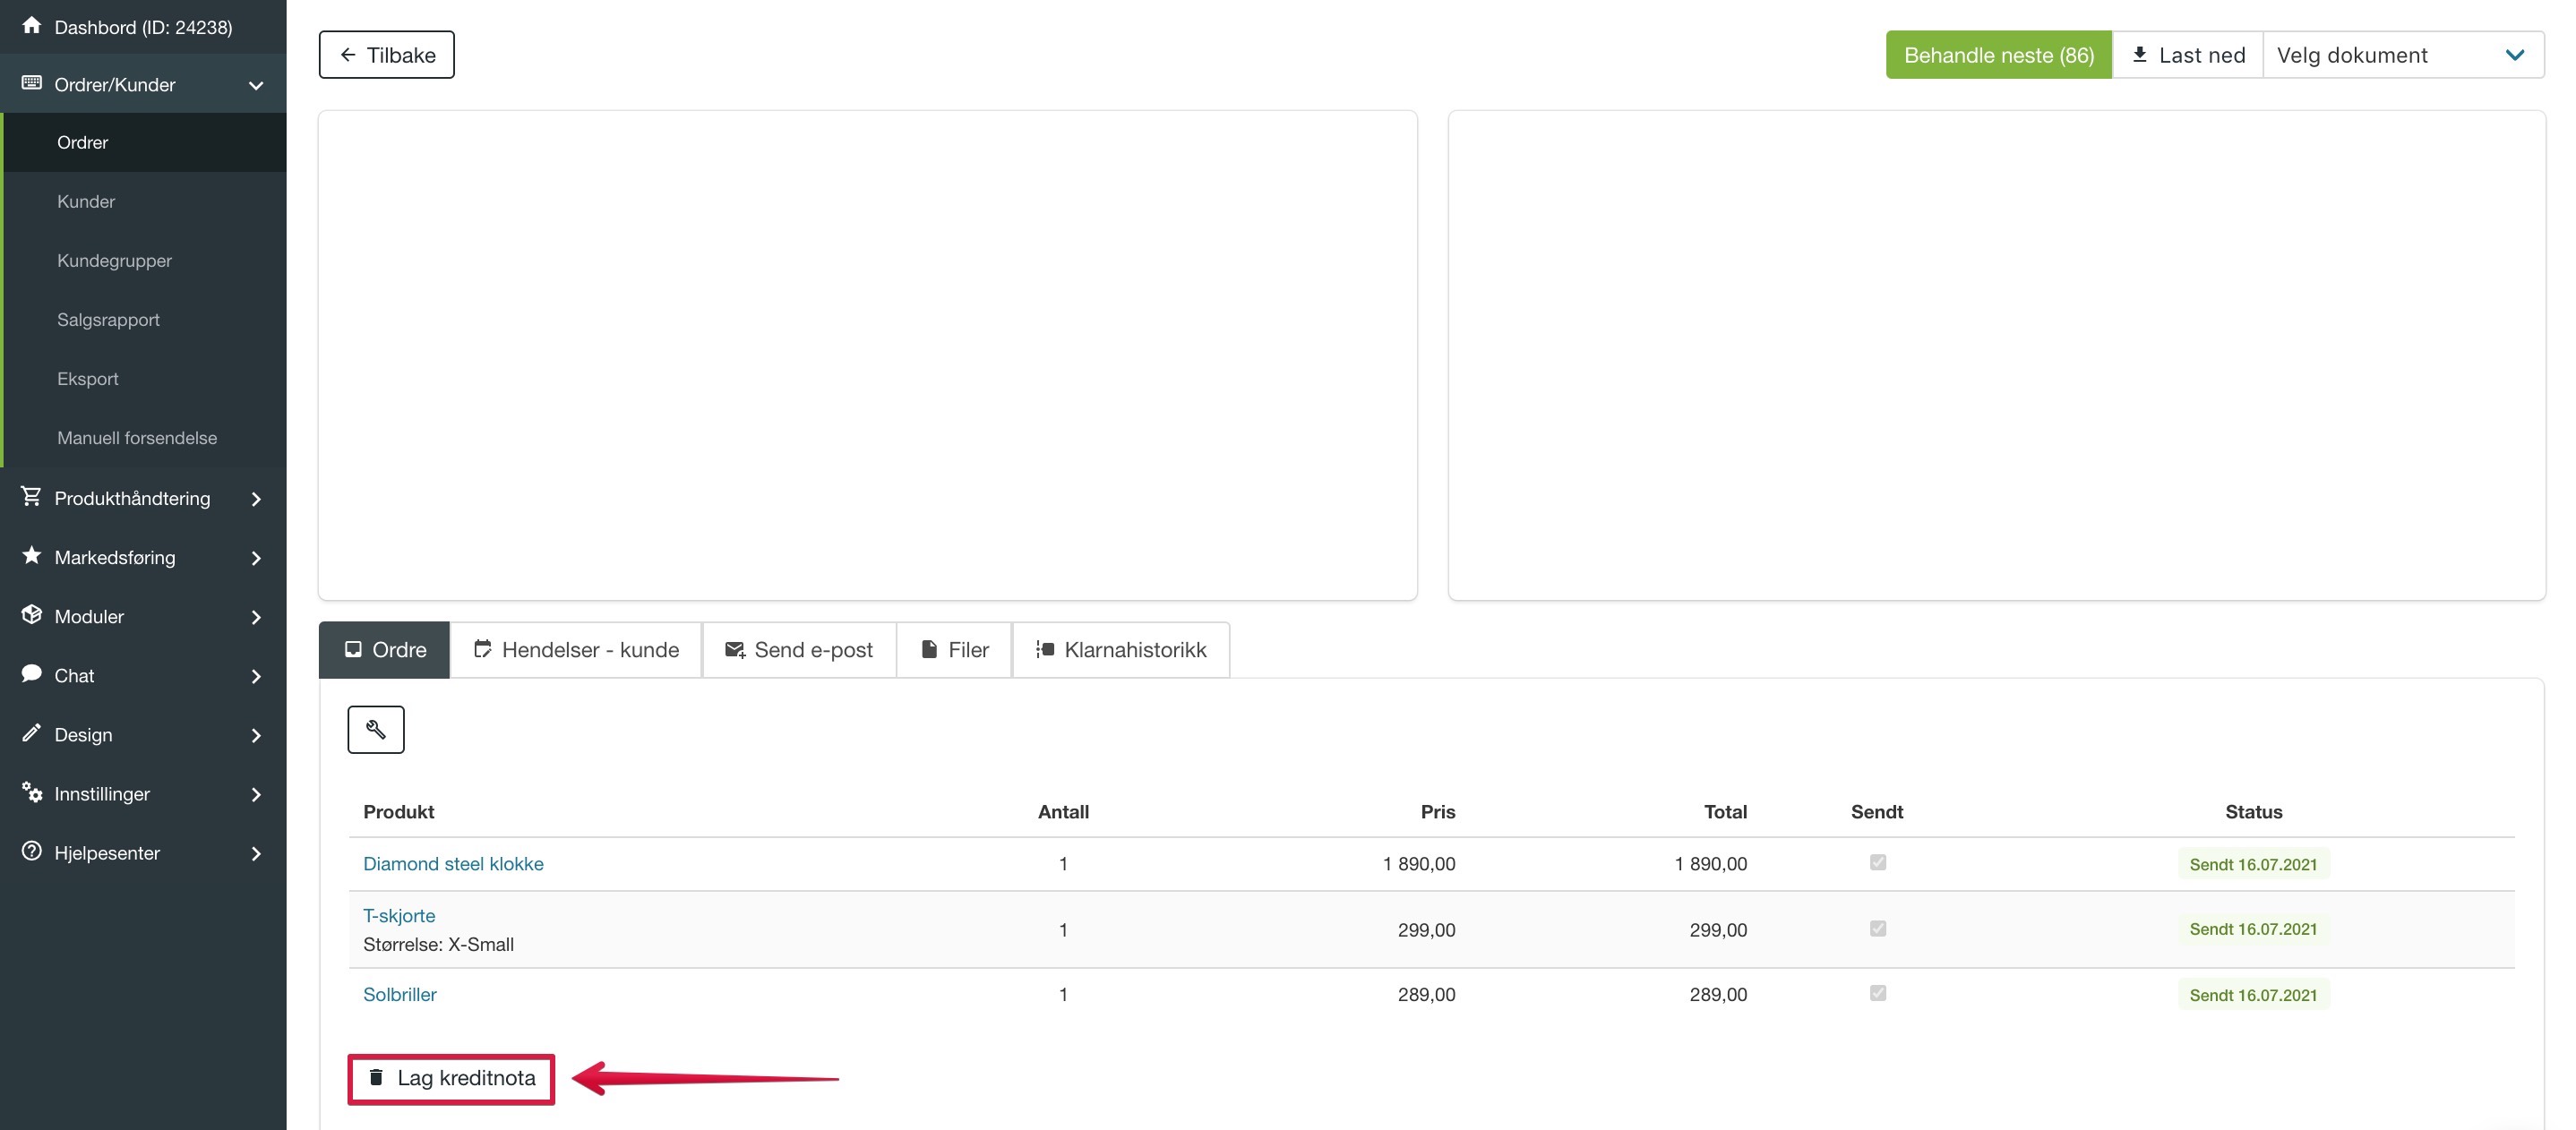This screenshot has width=2576, height=1130.
Task: Open Kundegrupper in the sidebar
Action: click(143, 260)
